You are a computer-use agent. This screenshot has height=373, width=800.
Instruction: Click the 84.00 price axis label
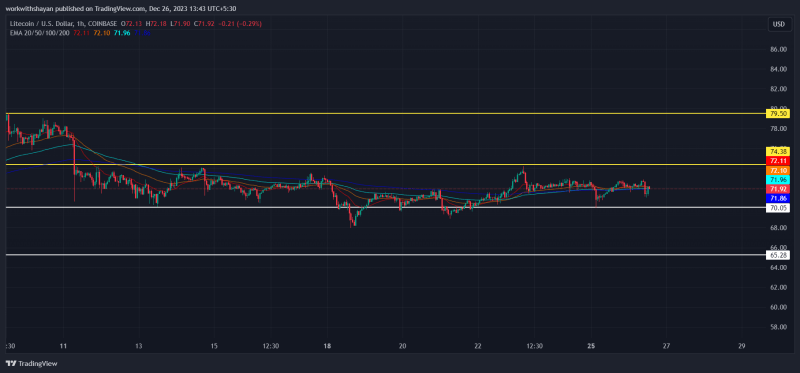(x=778, y=69)
